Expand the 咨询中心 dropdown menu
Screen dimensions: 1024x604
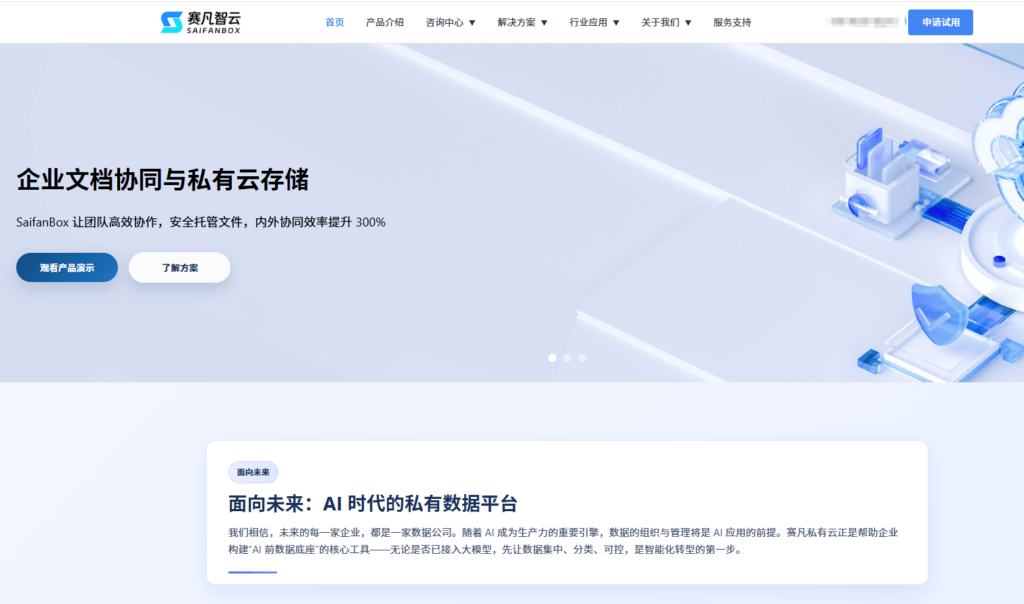click(x=450, y=22)
